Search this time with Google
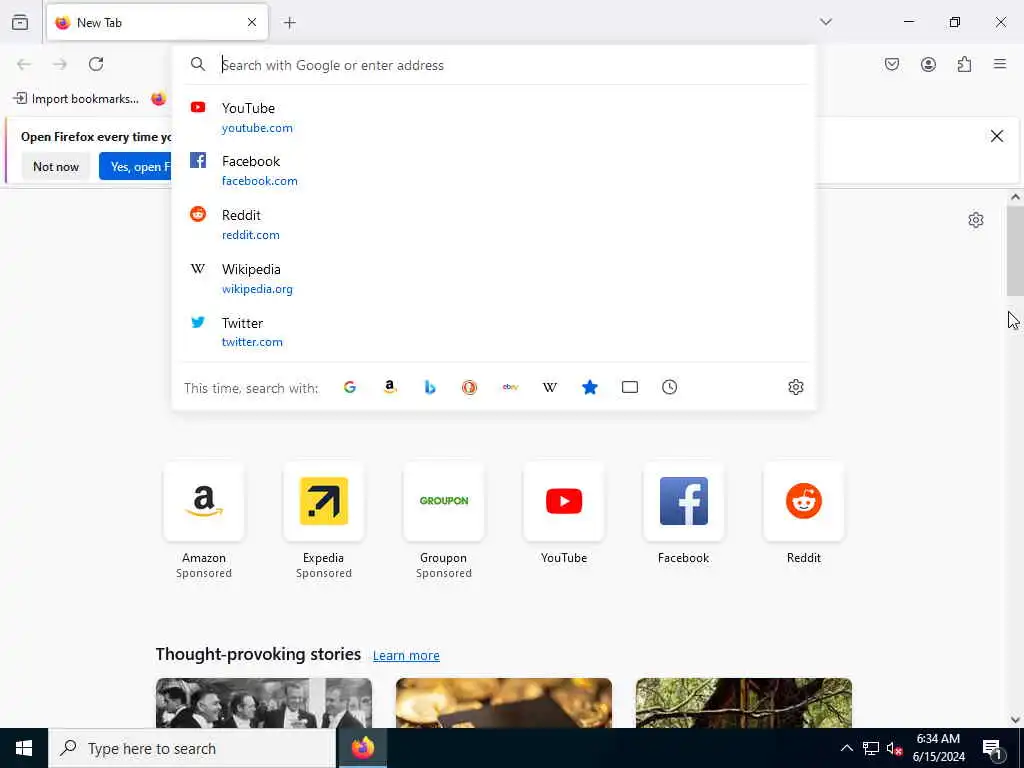This screenshot has width=1024, height=768. coord(350,387)
